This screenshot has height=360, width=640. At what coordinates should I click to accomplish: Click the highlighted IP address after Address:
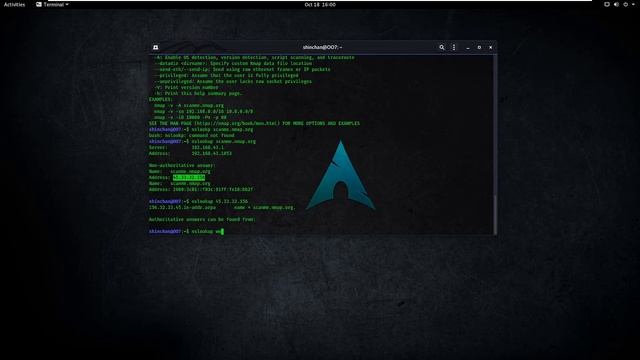pos(189,178)
